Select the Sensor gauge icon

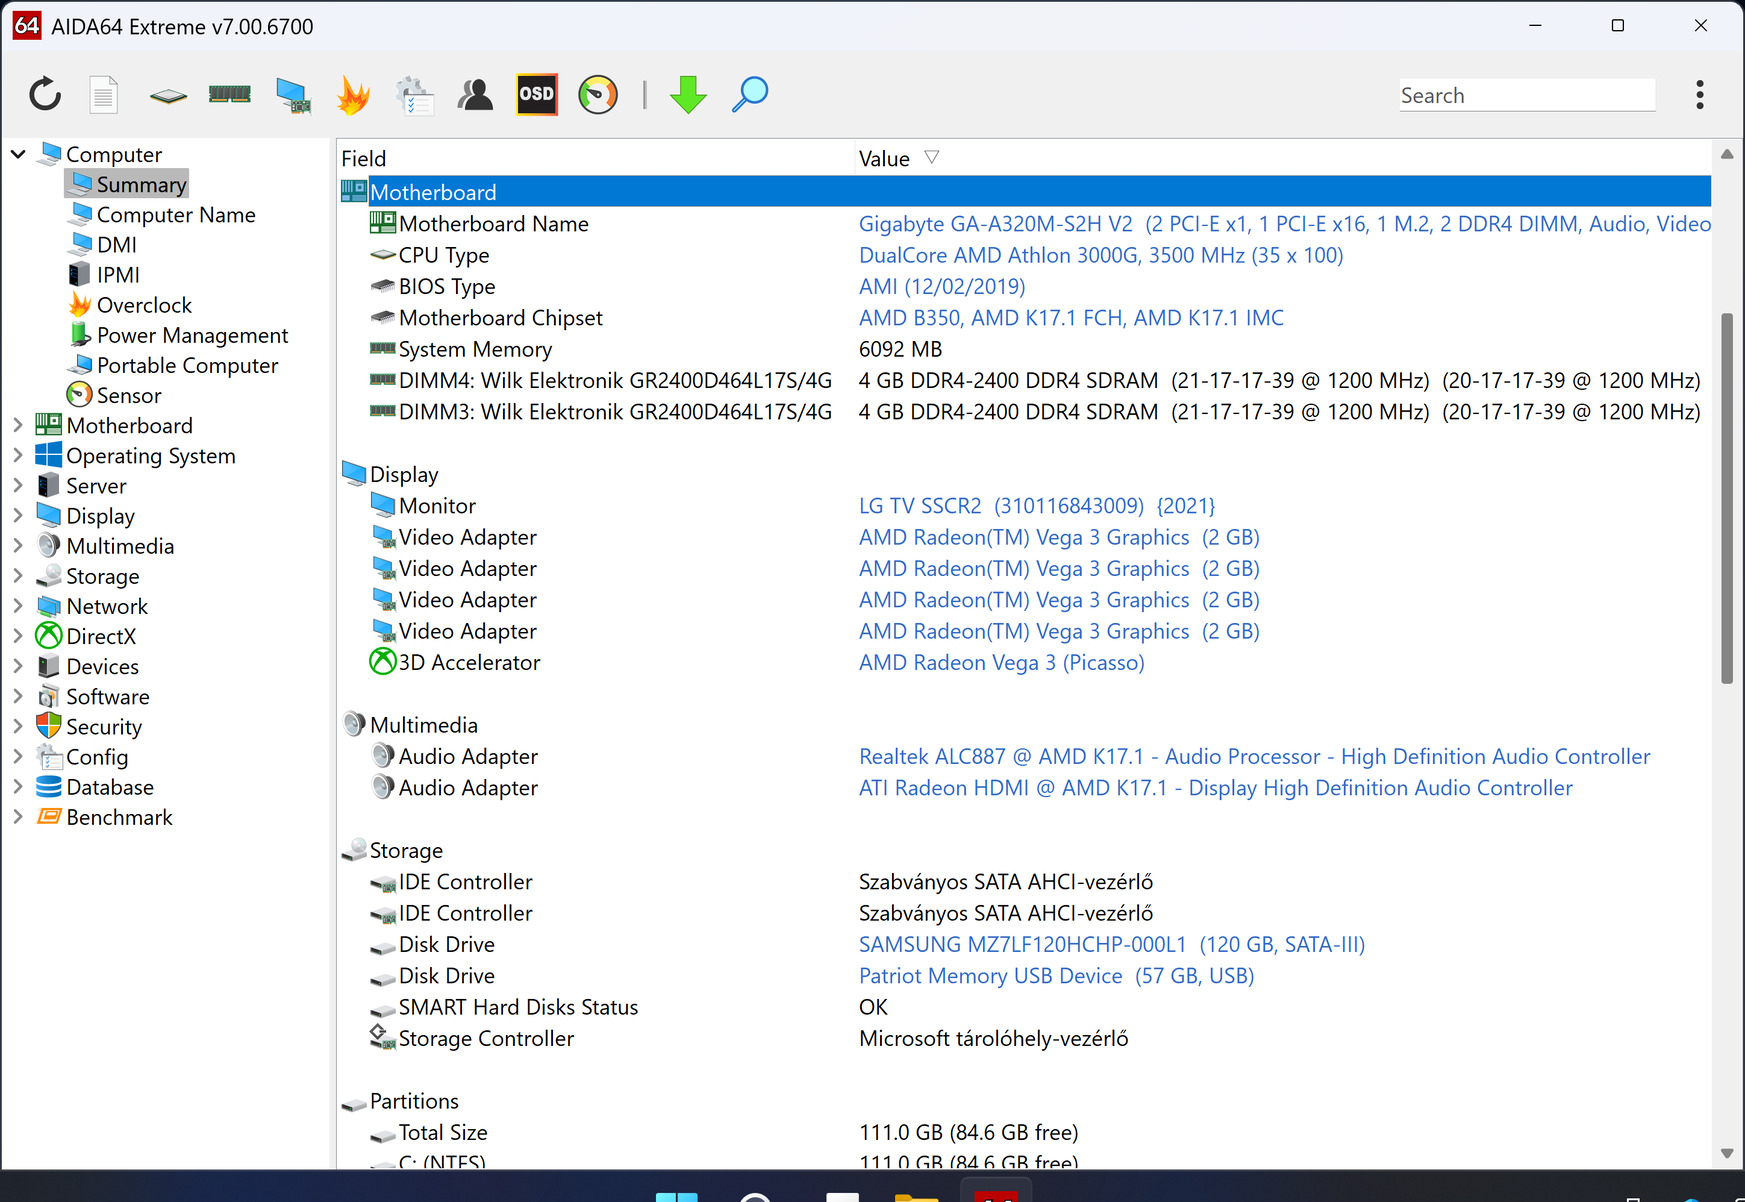(80, 395)
